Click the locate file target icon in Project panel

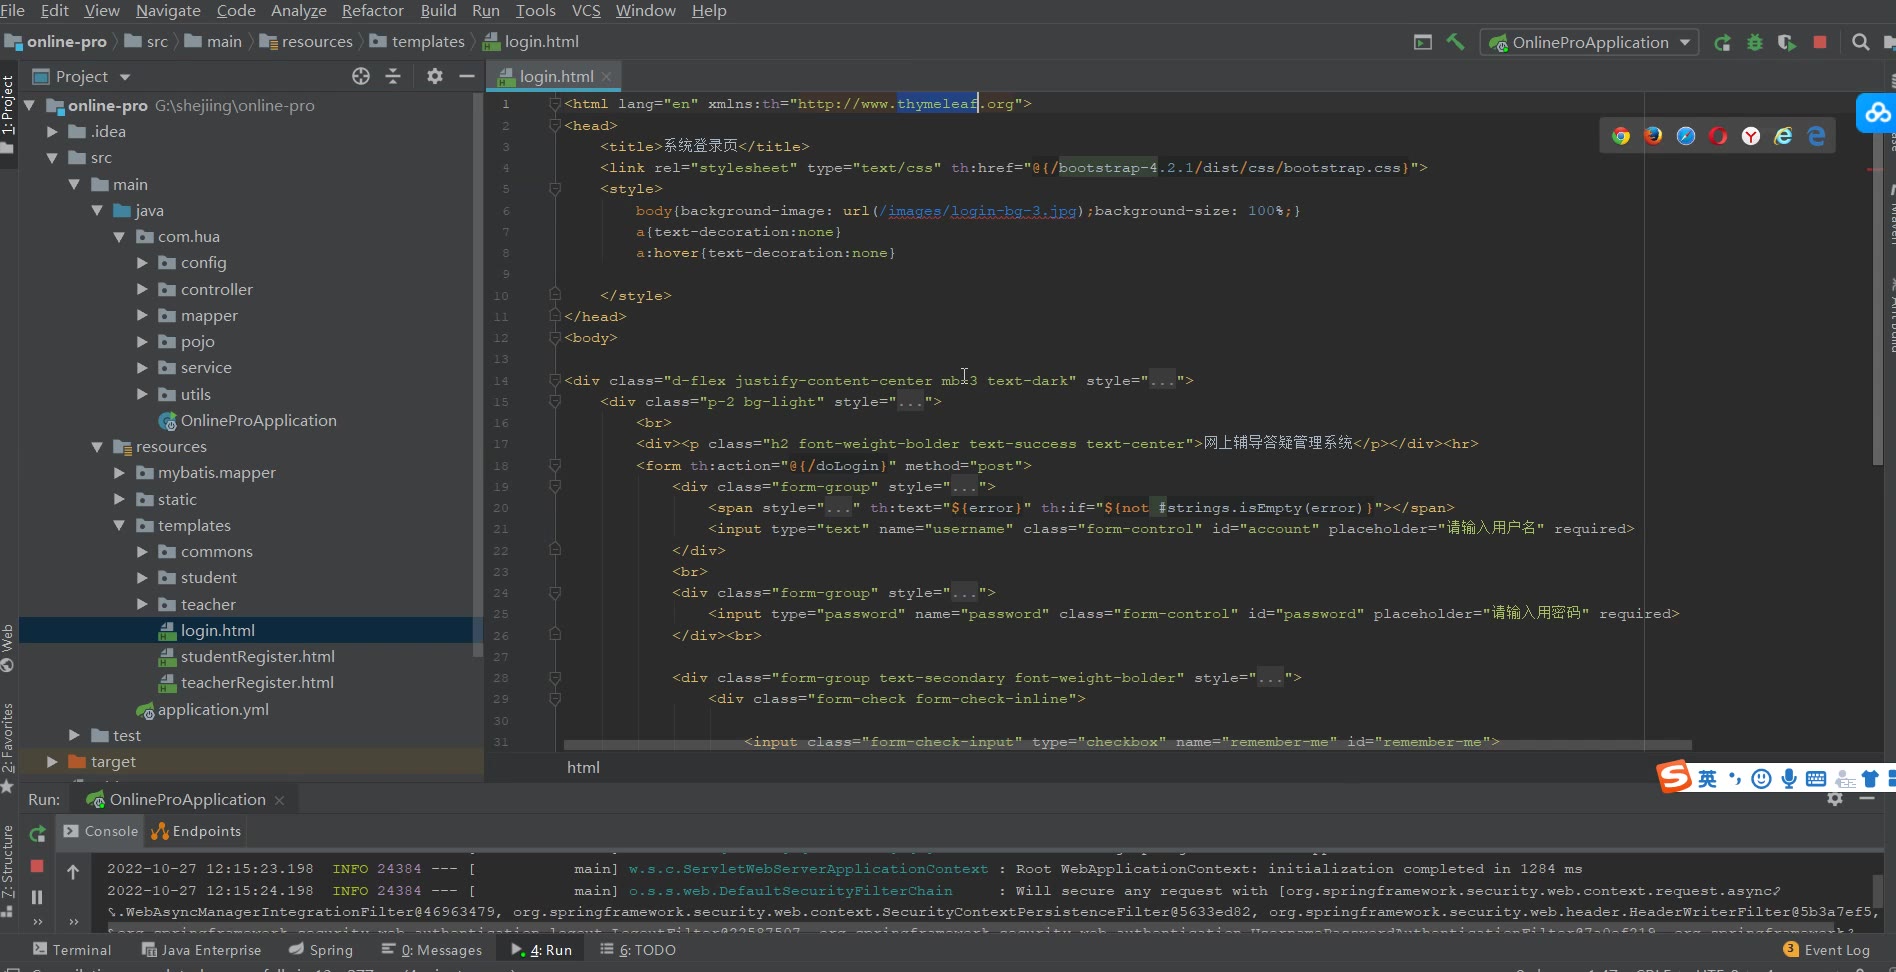[361, 76]
